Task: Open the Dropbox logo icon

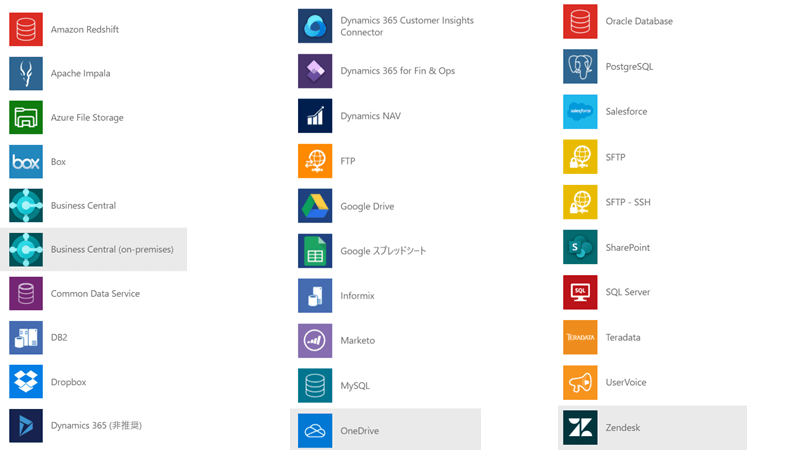Action: (x=26, y=381)
